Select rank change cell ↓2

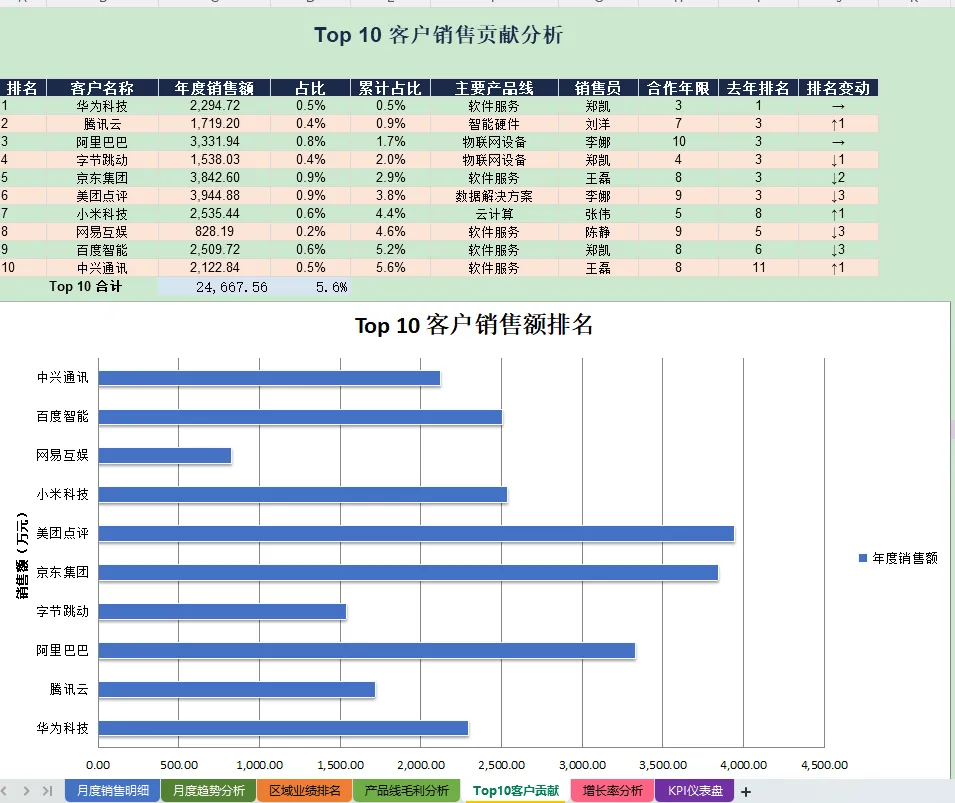click(x=838, y=178)
